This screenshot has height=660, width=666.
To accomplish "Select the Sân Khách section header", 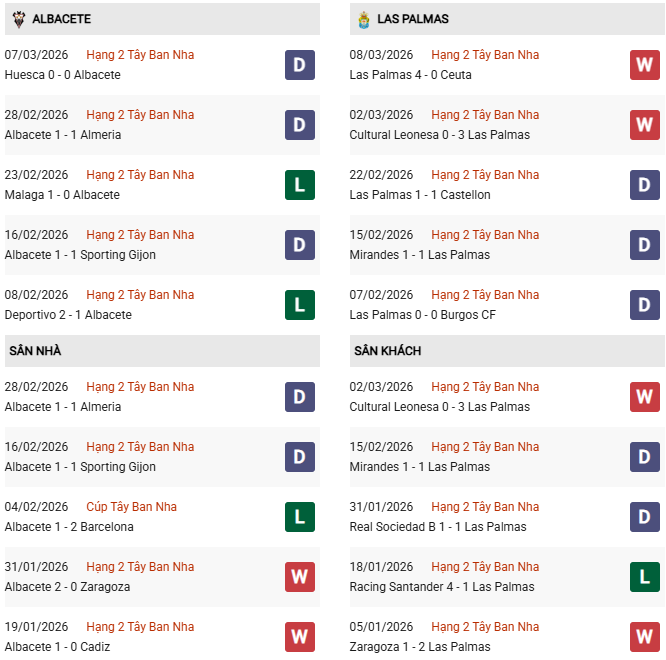I will pos(387,351).
